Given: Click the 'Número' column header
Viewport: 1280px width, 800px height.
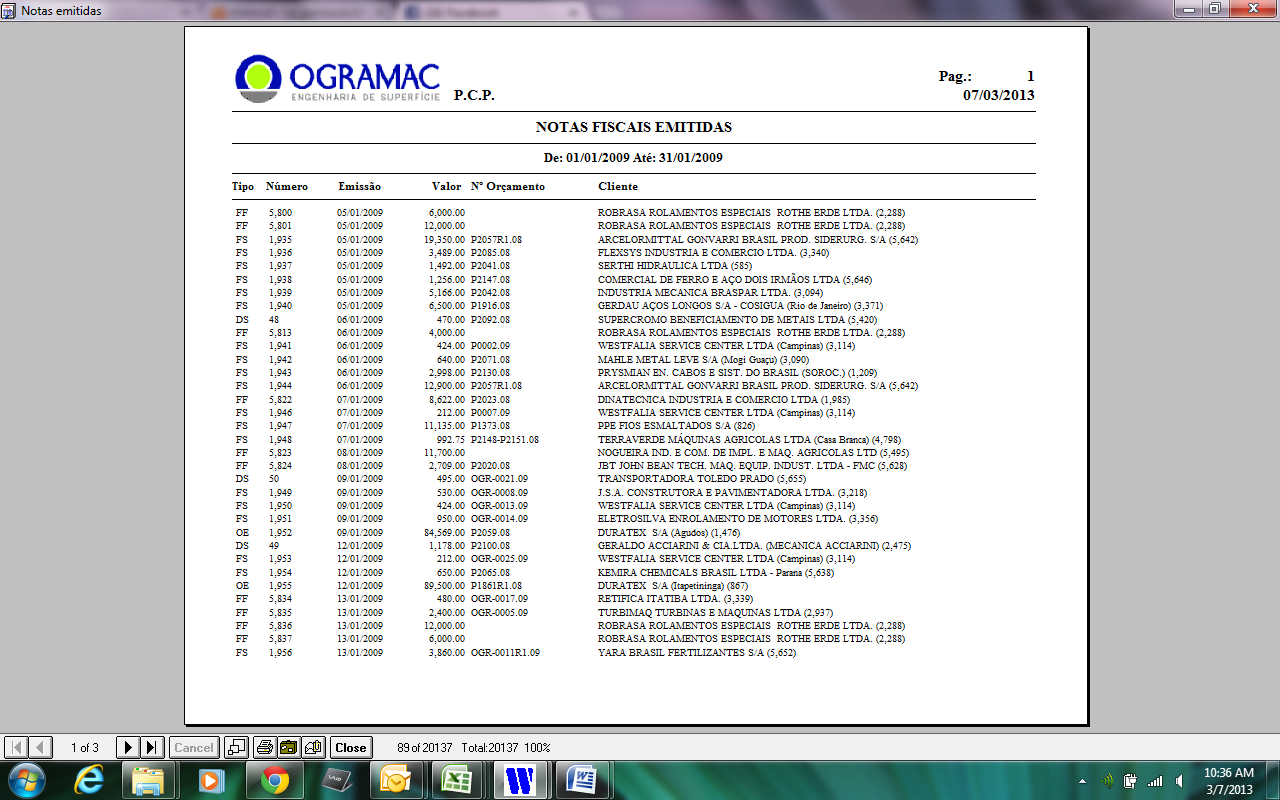Looking at the screenshot, I should coord(287,186).
